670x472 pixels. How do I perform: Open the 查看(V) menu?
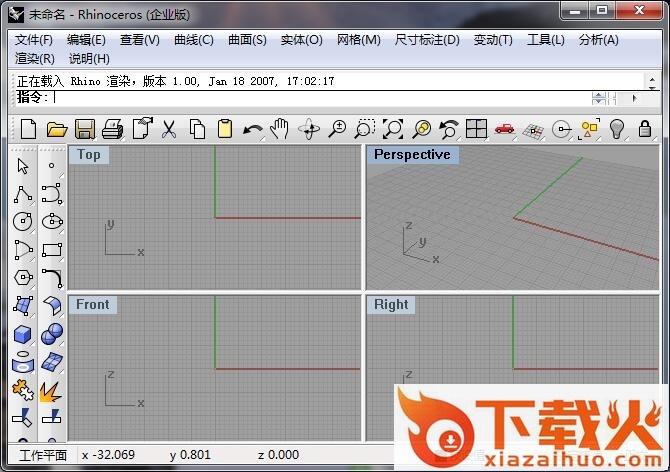coord(140,40)
